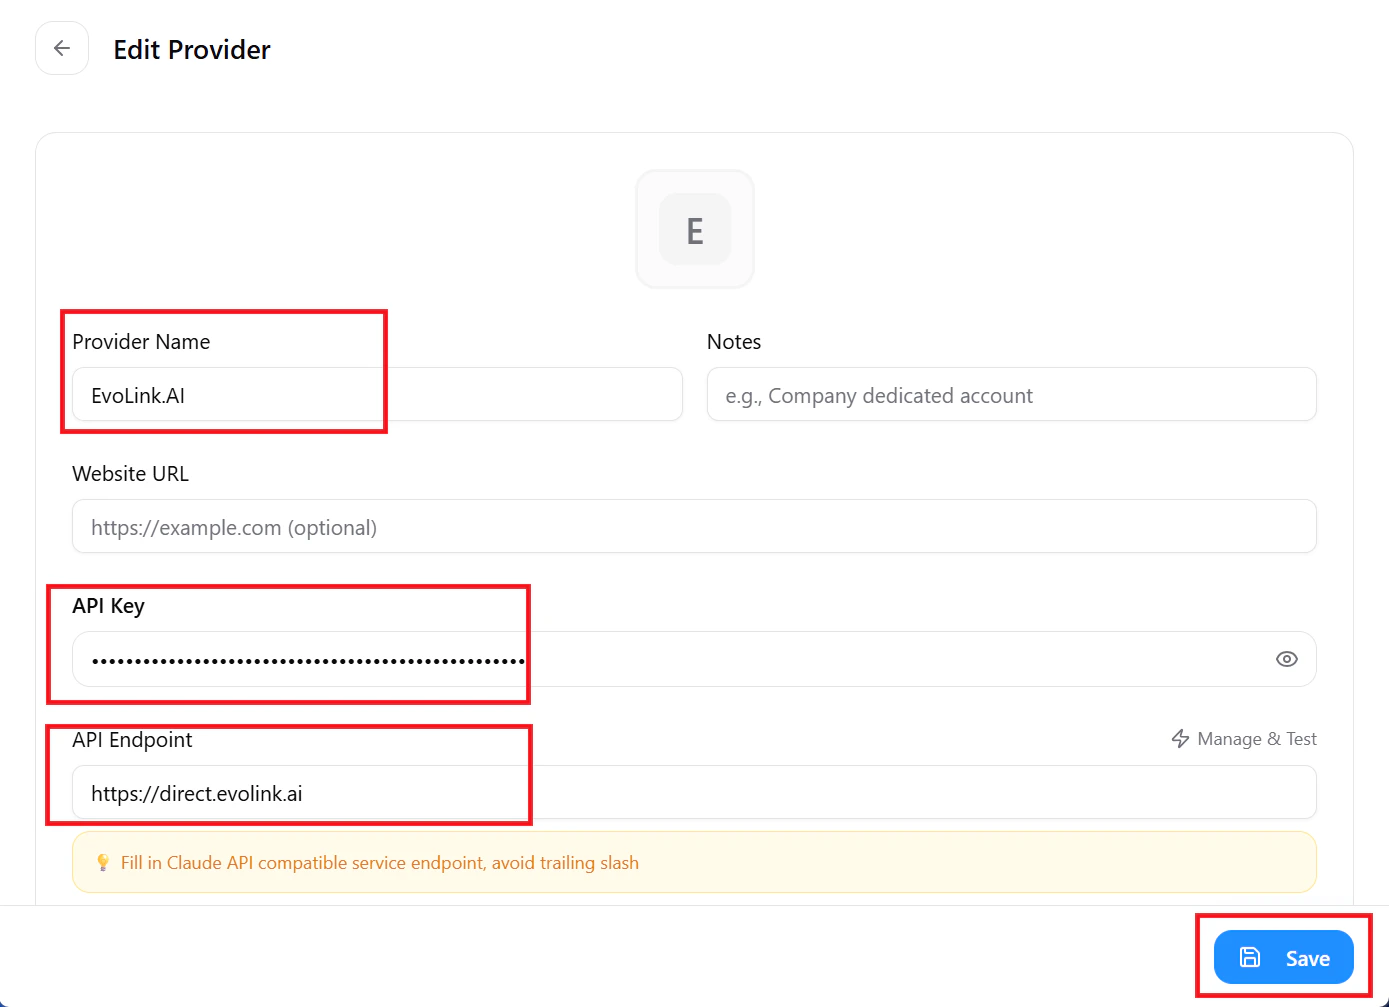Click the back arrow to leave Edit Provider
Image resolution: width=1389 pixels, height=1007 pixels.
click(x=61, y=47)
